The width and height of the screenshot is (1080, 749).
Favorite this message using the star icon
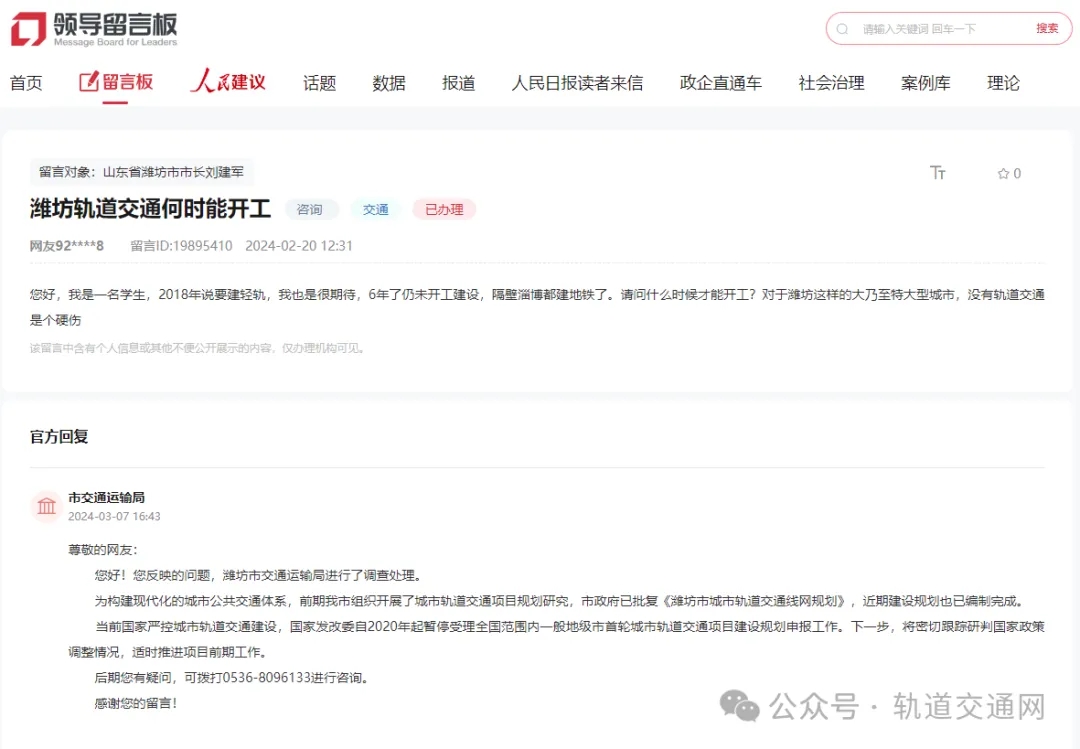pyautogui.click(x=1003, y=174)
